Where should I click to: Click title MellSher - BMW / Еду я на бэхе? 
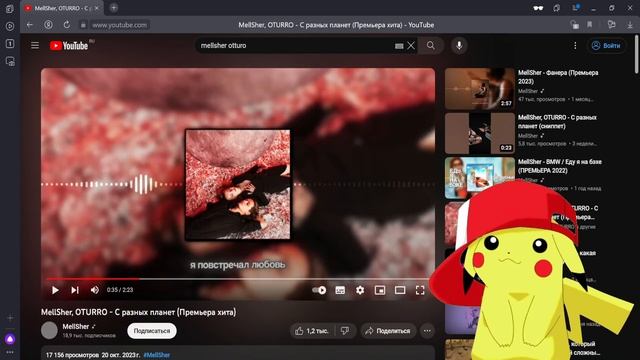(560, 166)
